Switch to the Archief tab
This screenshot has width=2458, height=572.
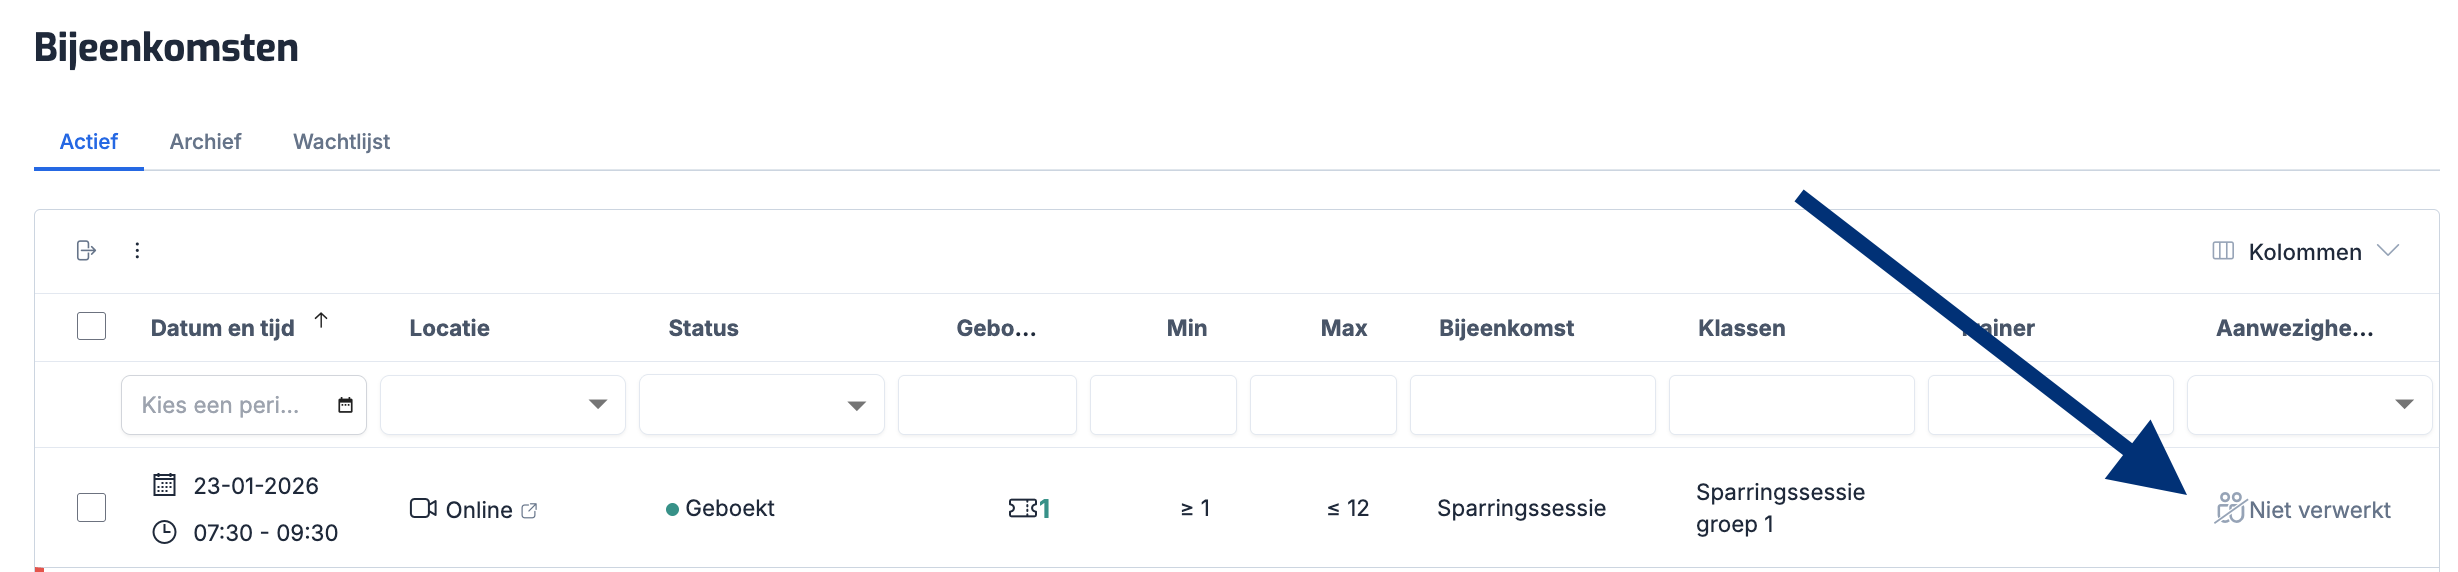tap(205, 142)
